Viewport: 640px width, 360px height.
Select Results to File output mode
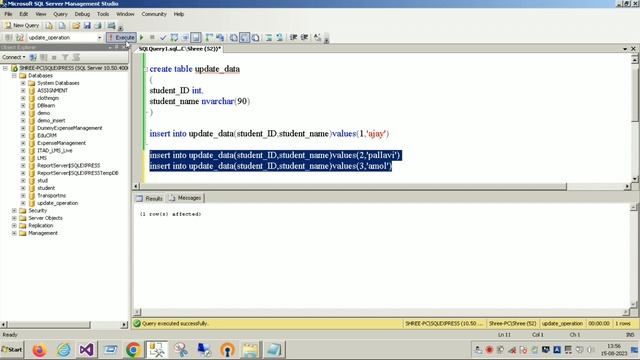(256, 38)
